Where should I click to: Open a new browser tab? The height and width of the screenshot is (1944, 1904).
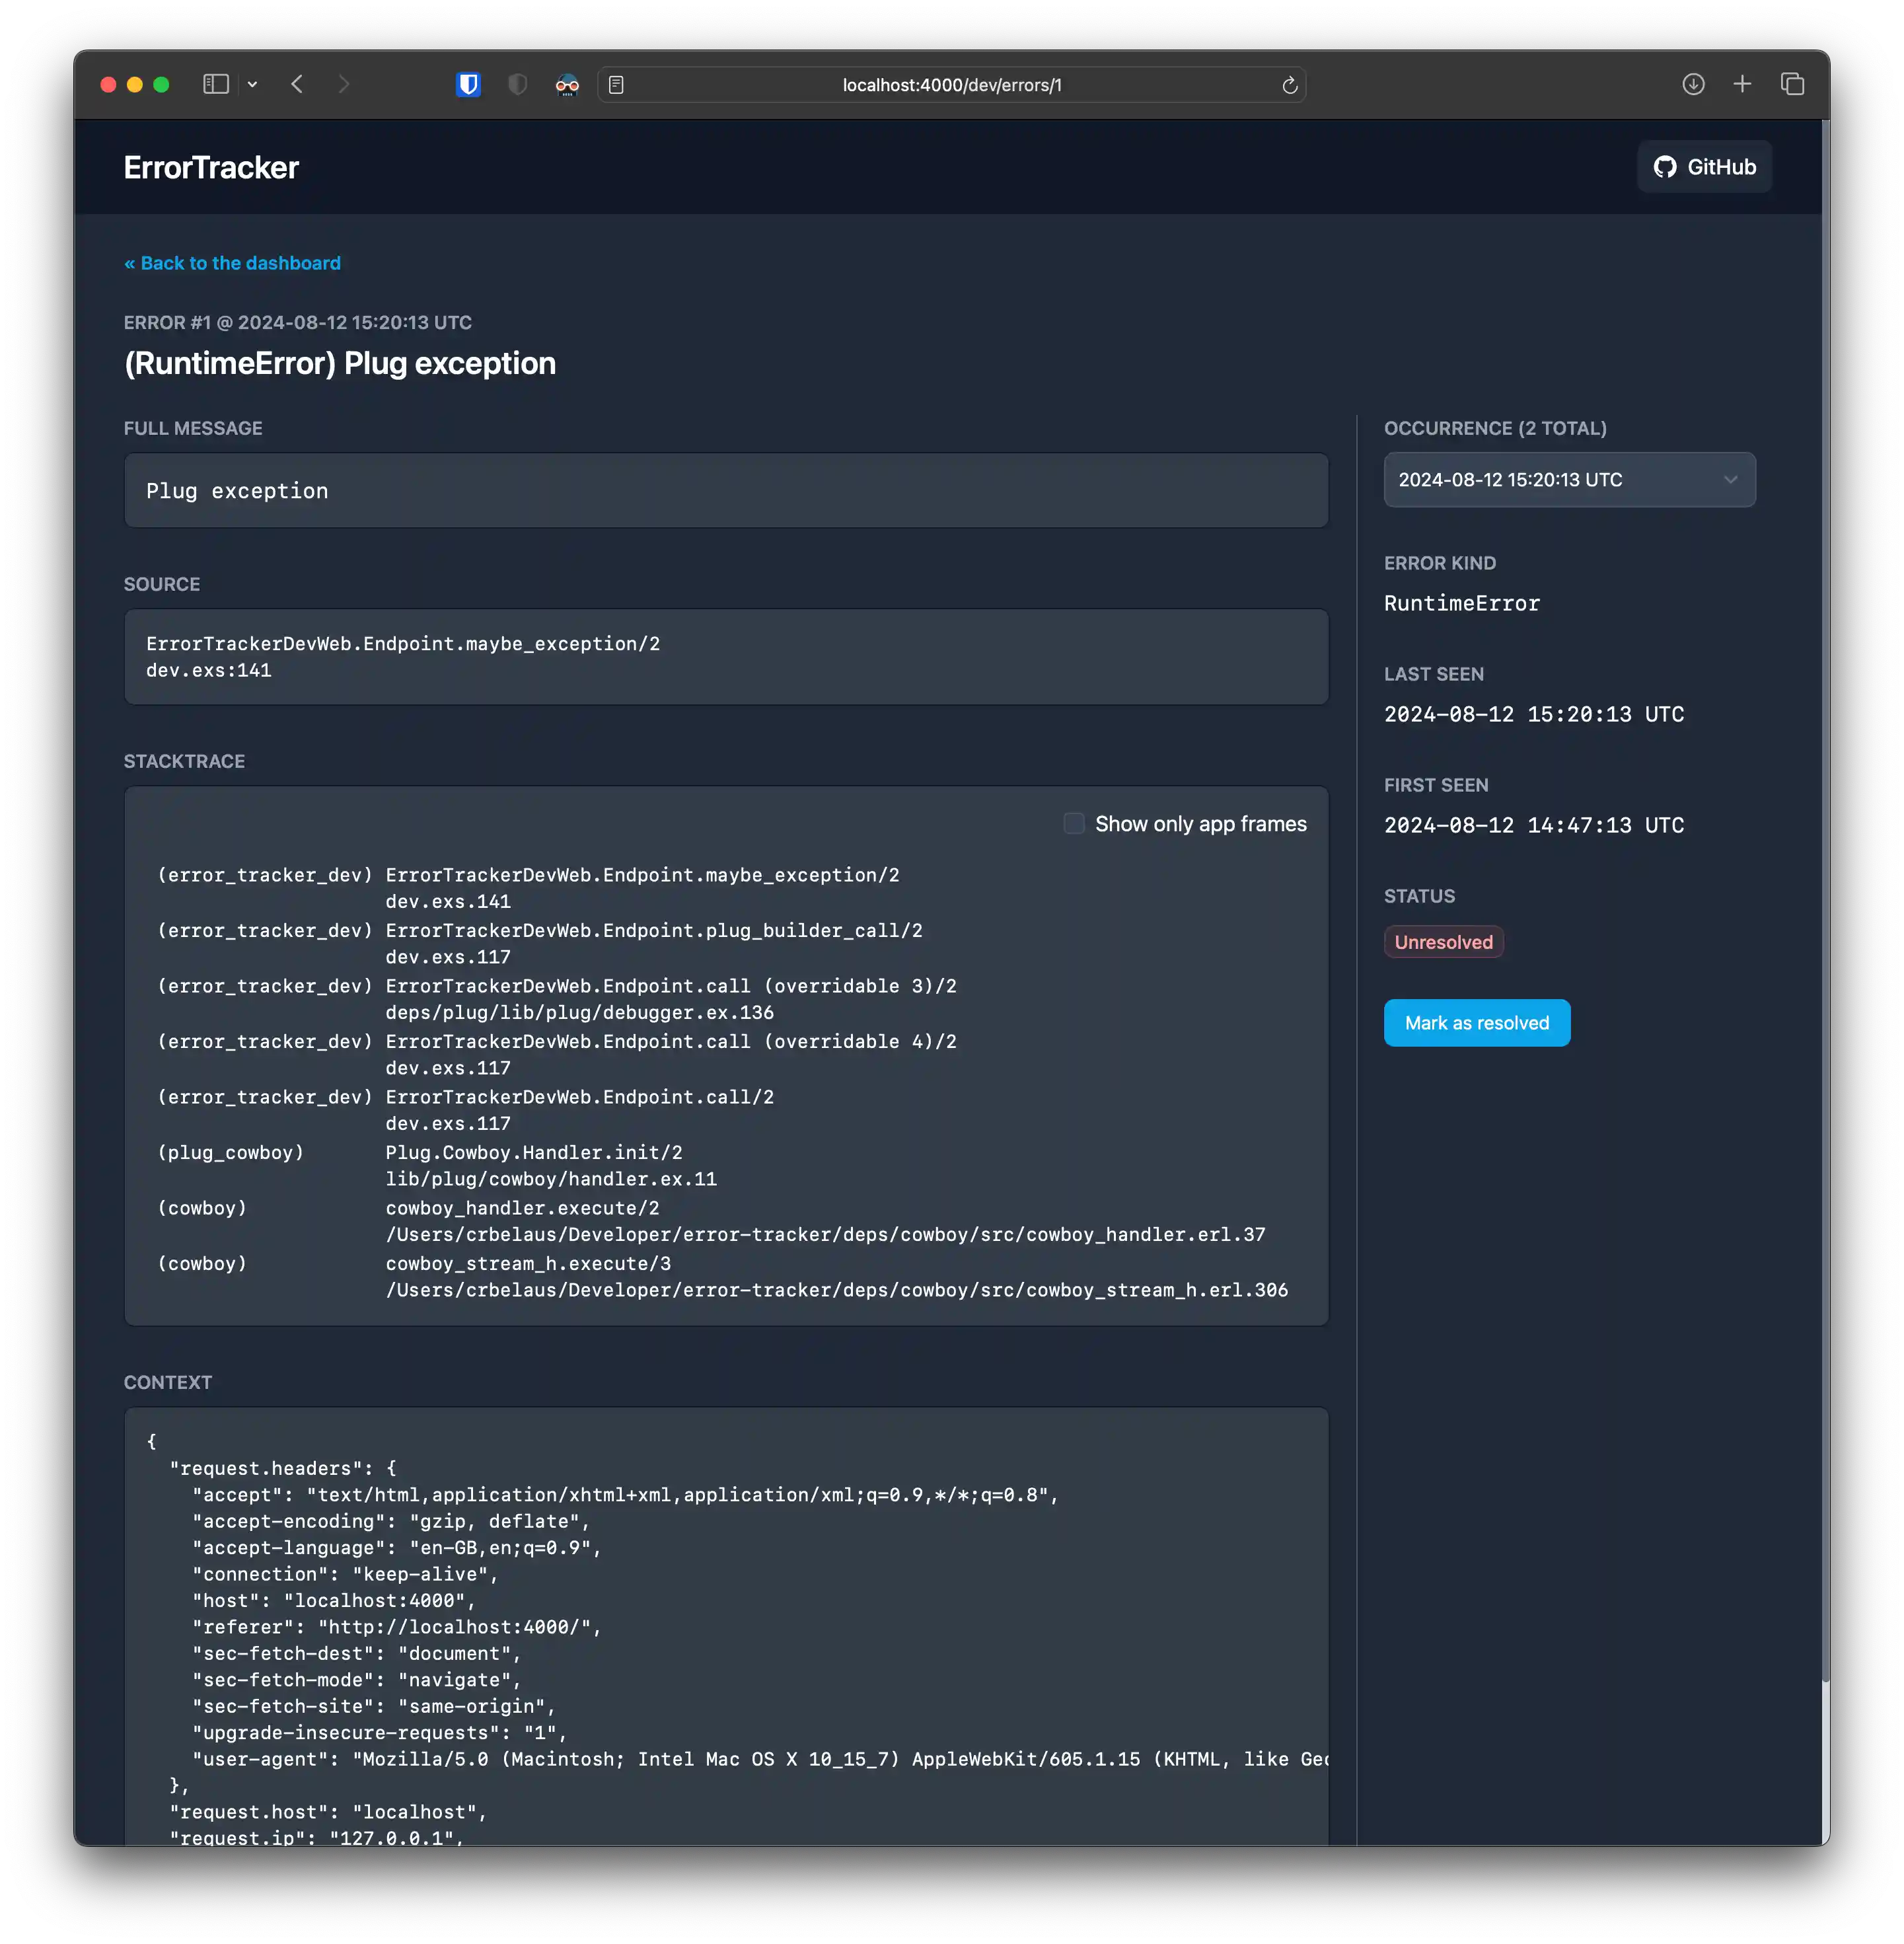(1743, 84)
